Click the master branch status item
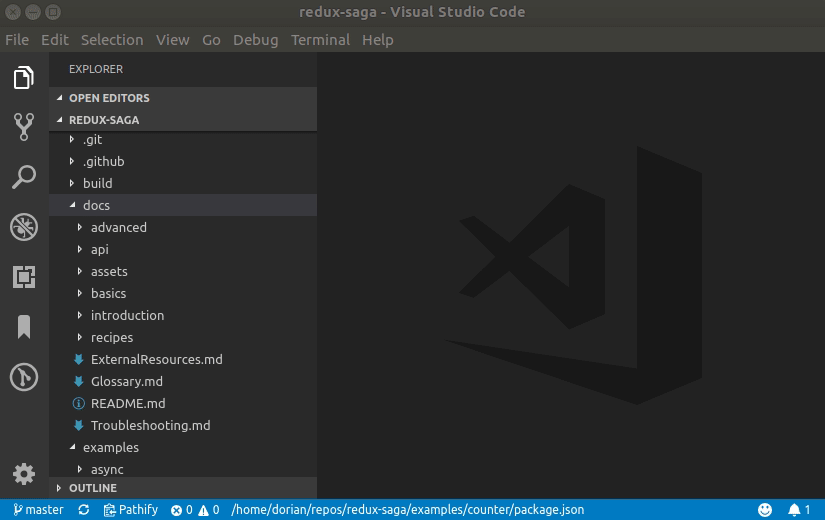The width and height of the screenshot is (825, 520). pyautogui.click(x=38, y=509)
